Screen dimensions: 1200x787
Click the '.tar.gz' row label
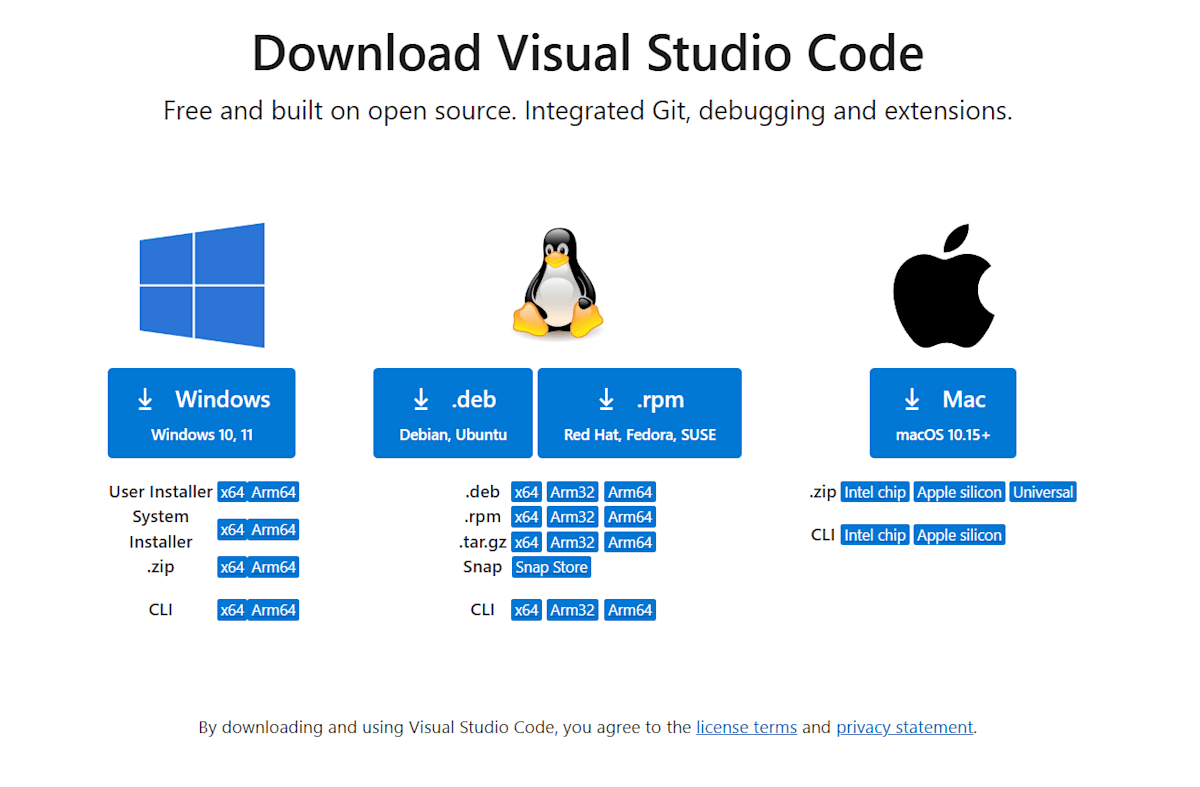[x=483, y=542]
